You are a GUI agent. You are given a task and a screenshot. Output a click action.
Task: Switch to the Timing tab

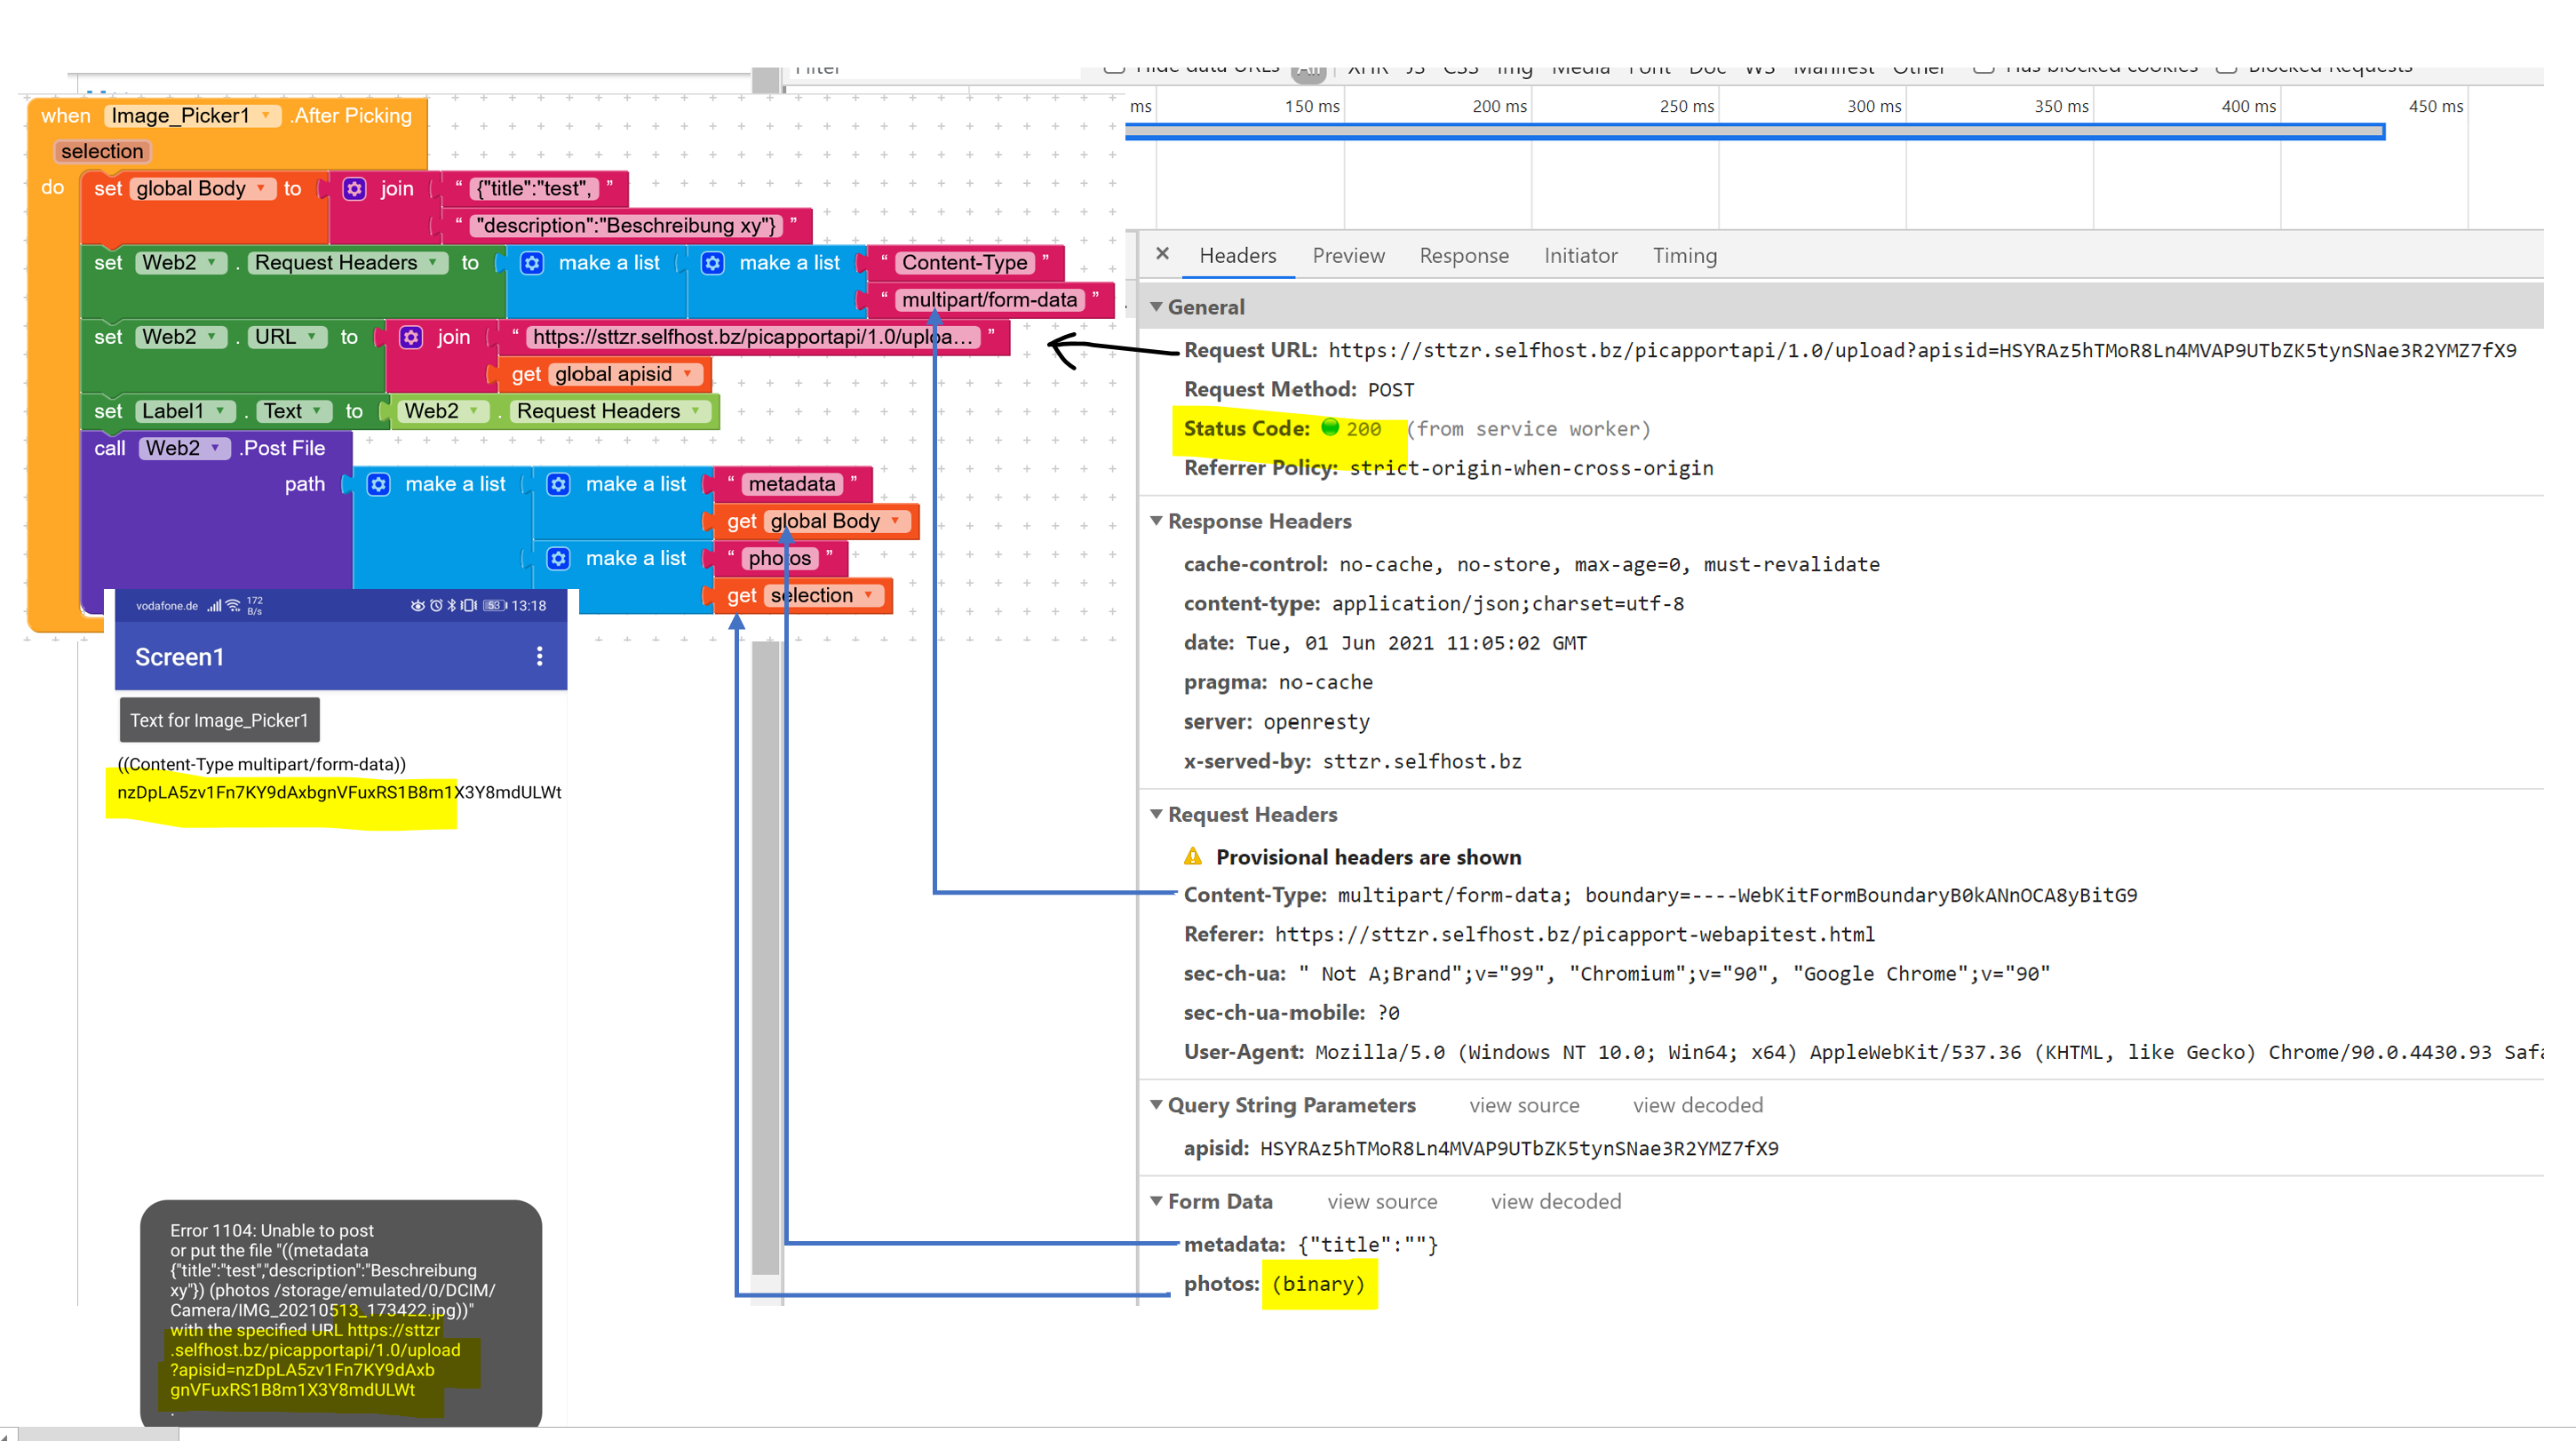coord(1684,256)
